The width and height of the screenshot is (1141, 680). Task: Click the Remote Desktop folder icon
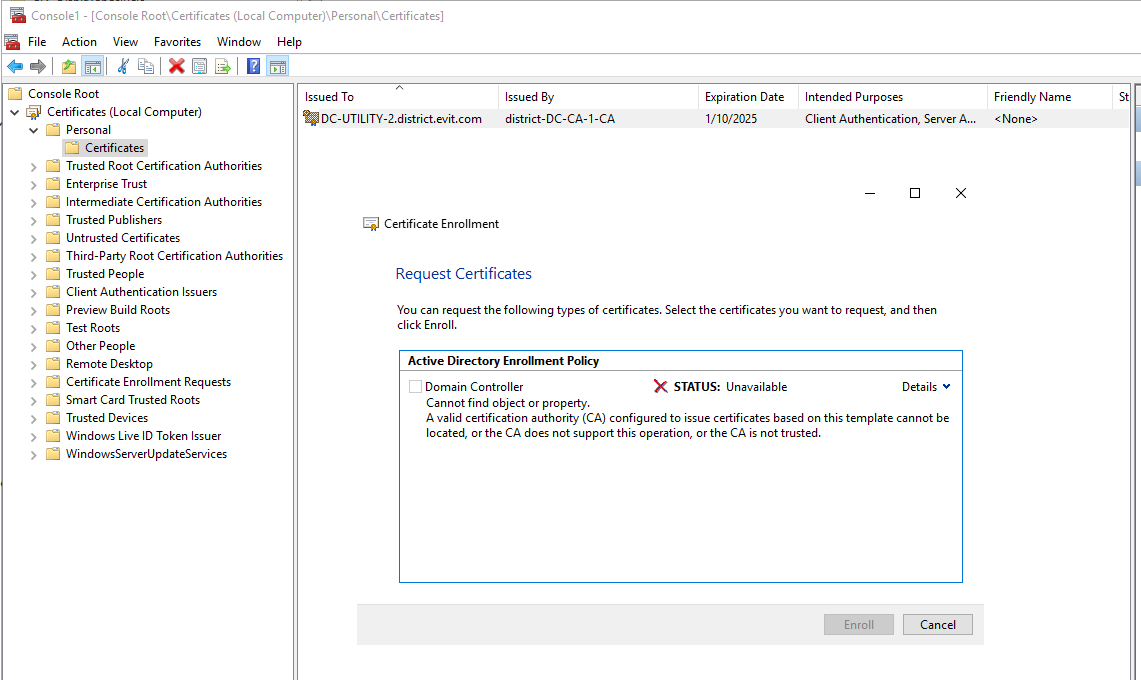coord(53,364)
